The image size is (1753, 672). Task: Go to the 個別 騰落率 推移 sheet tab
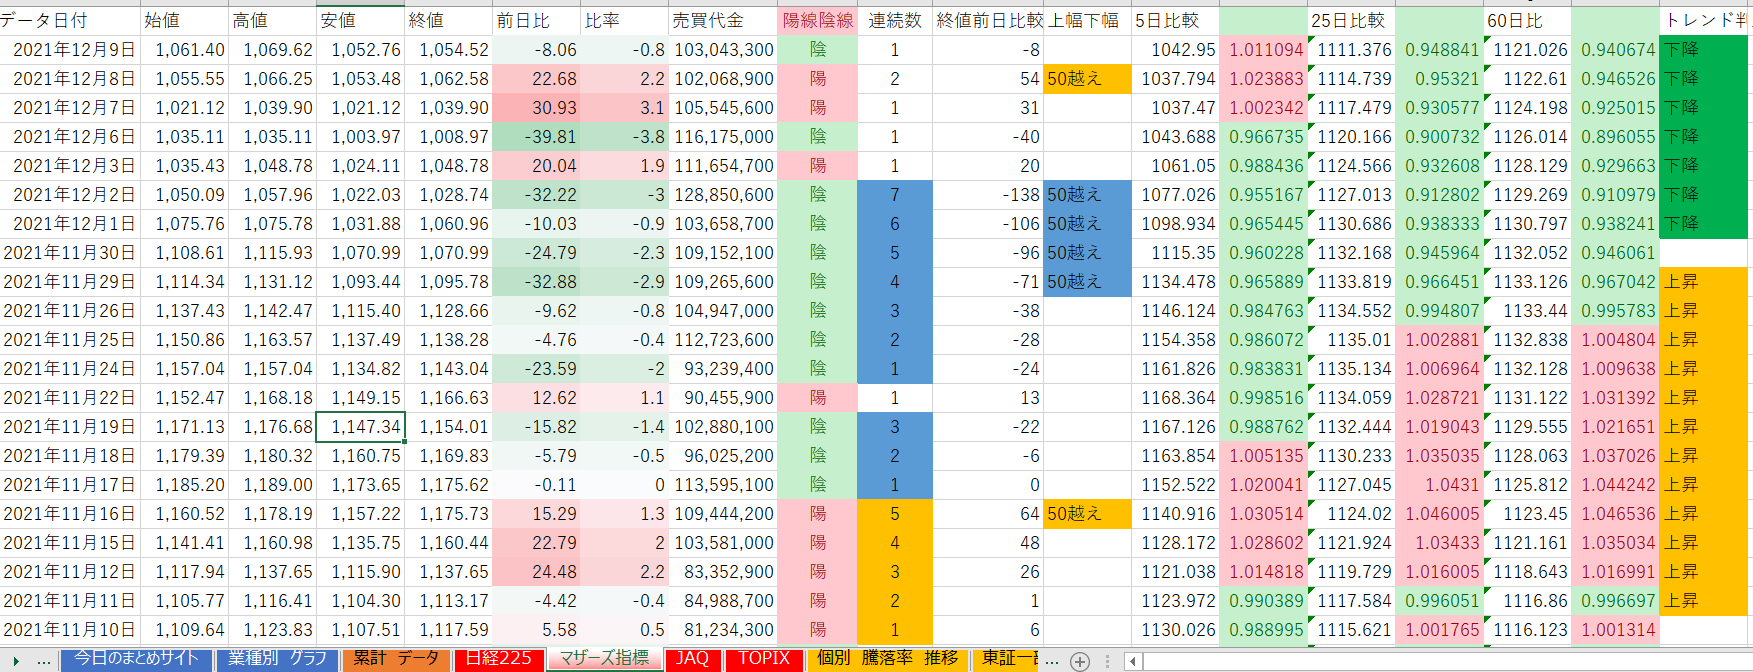tap(887, 659)
